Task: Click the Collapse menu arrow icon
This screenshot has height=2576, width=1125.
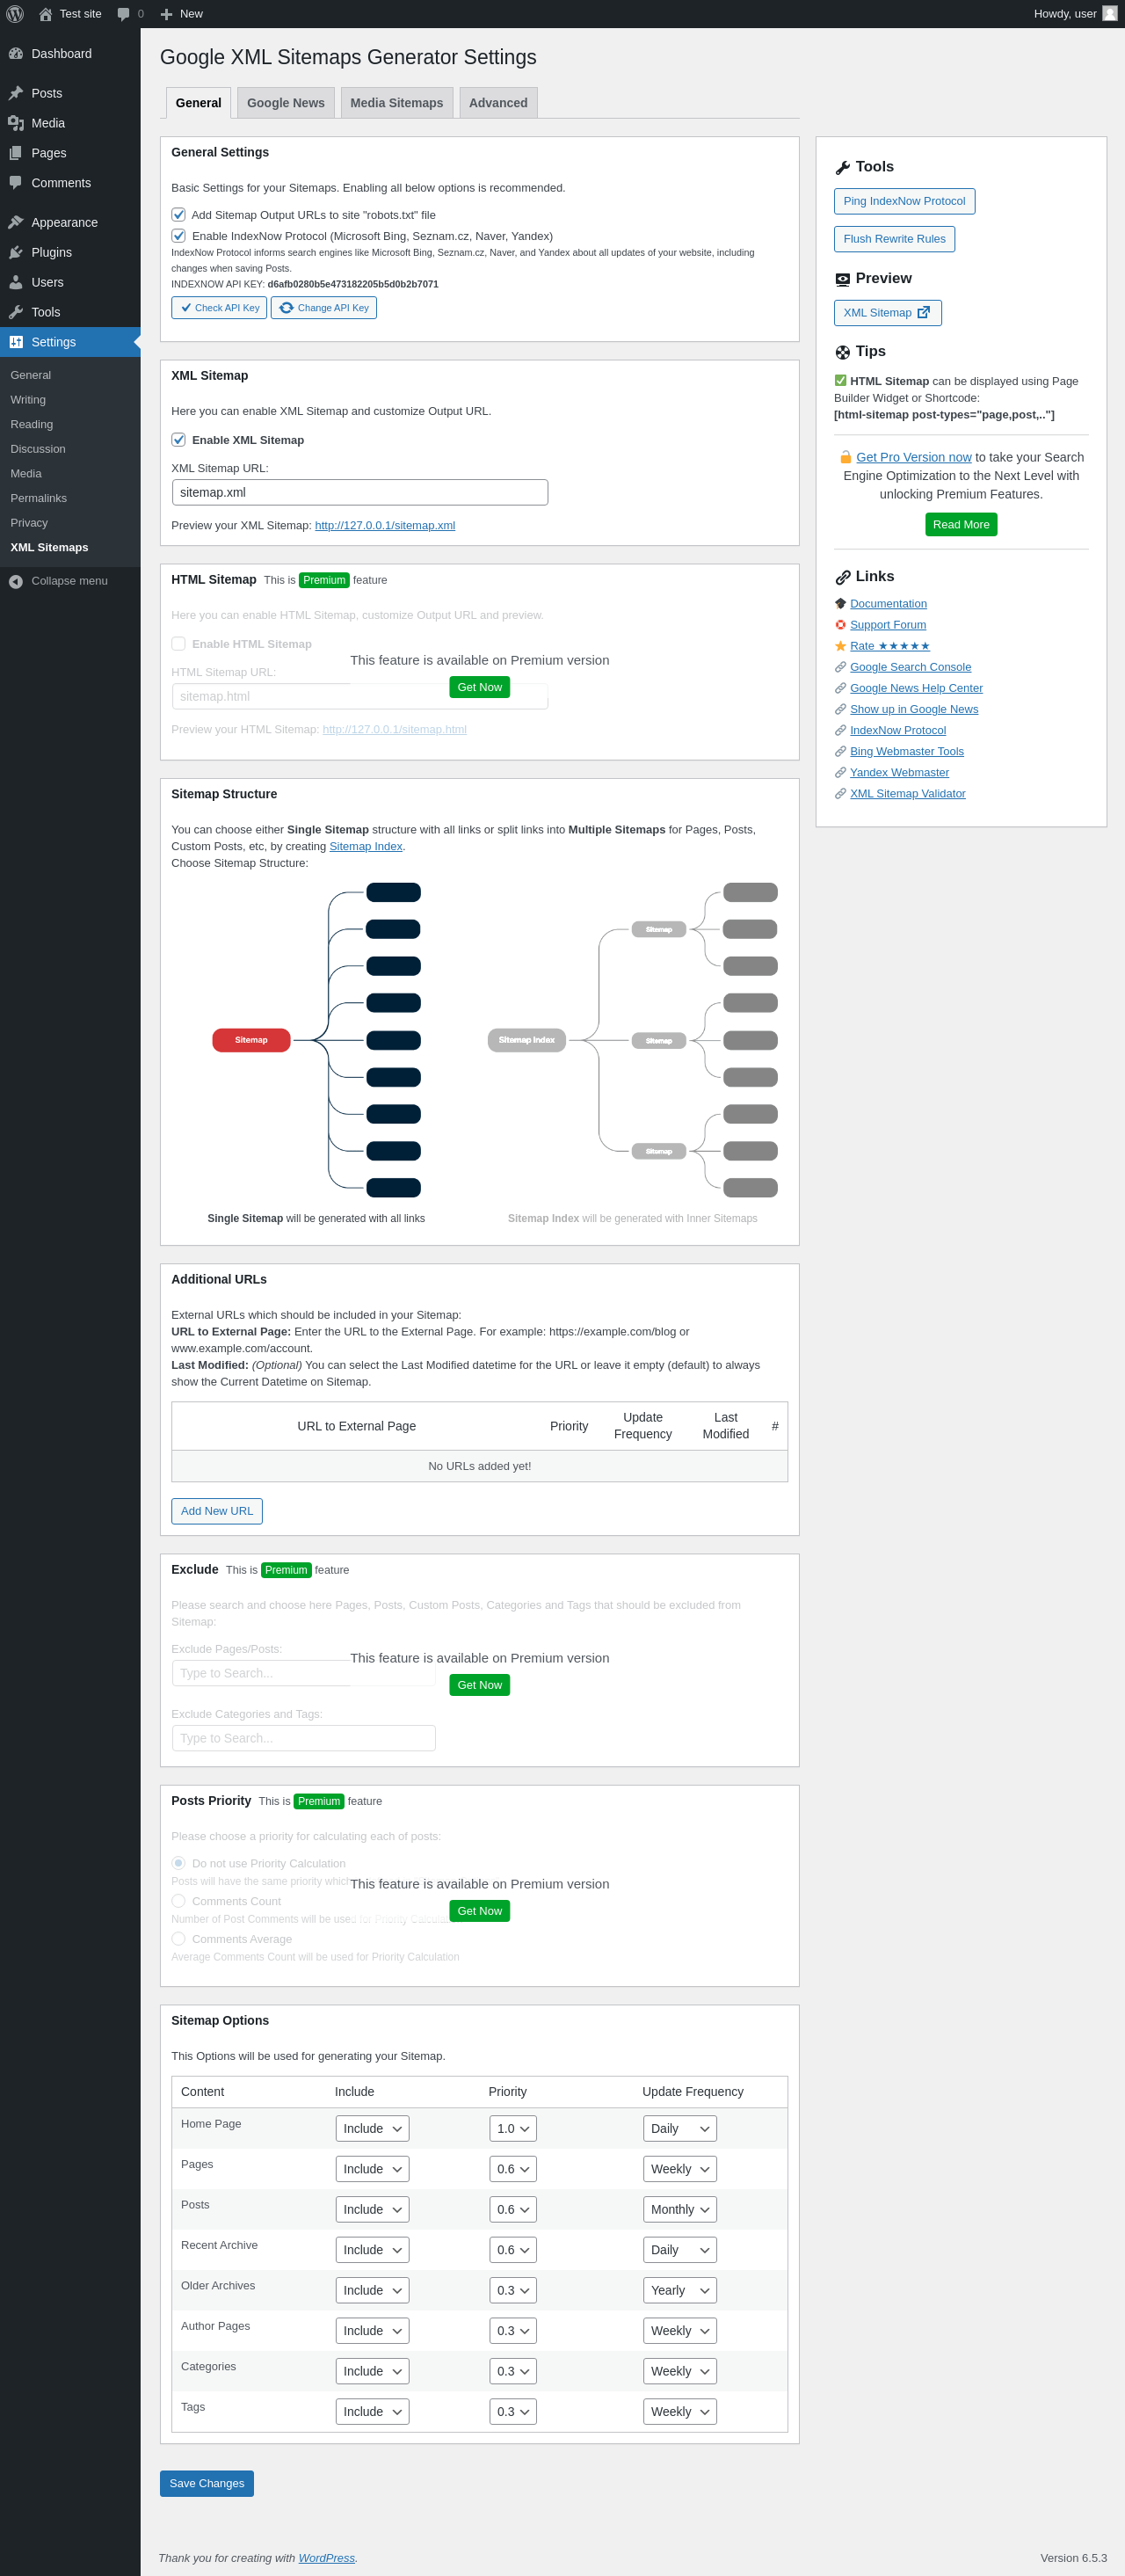Action: click(x=16, y=581)
